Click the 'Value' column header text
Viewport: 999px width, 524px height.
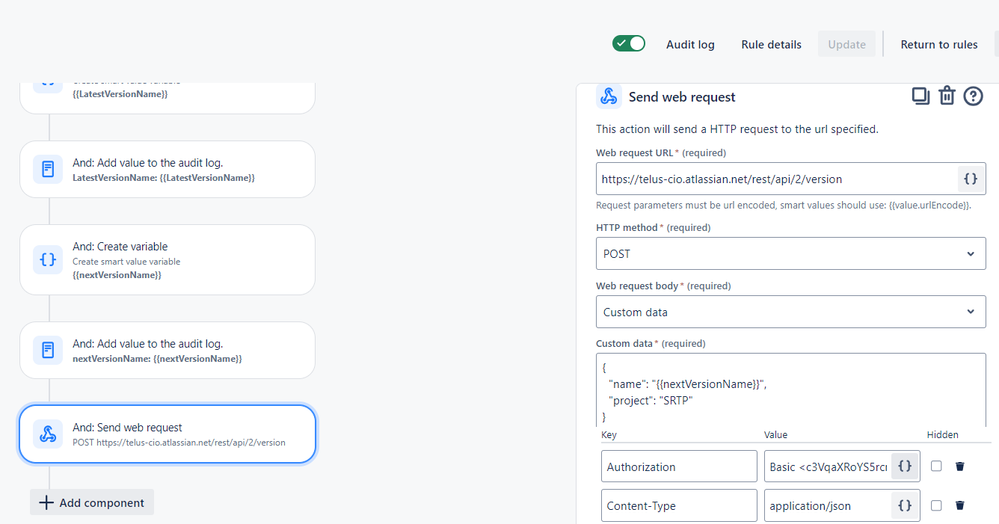coord(775,435)
